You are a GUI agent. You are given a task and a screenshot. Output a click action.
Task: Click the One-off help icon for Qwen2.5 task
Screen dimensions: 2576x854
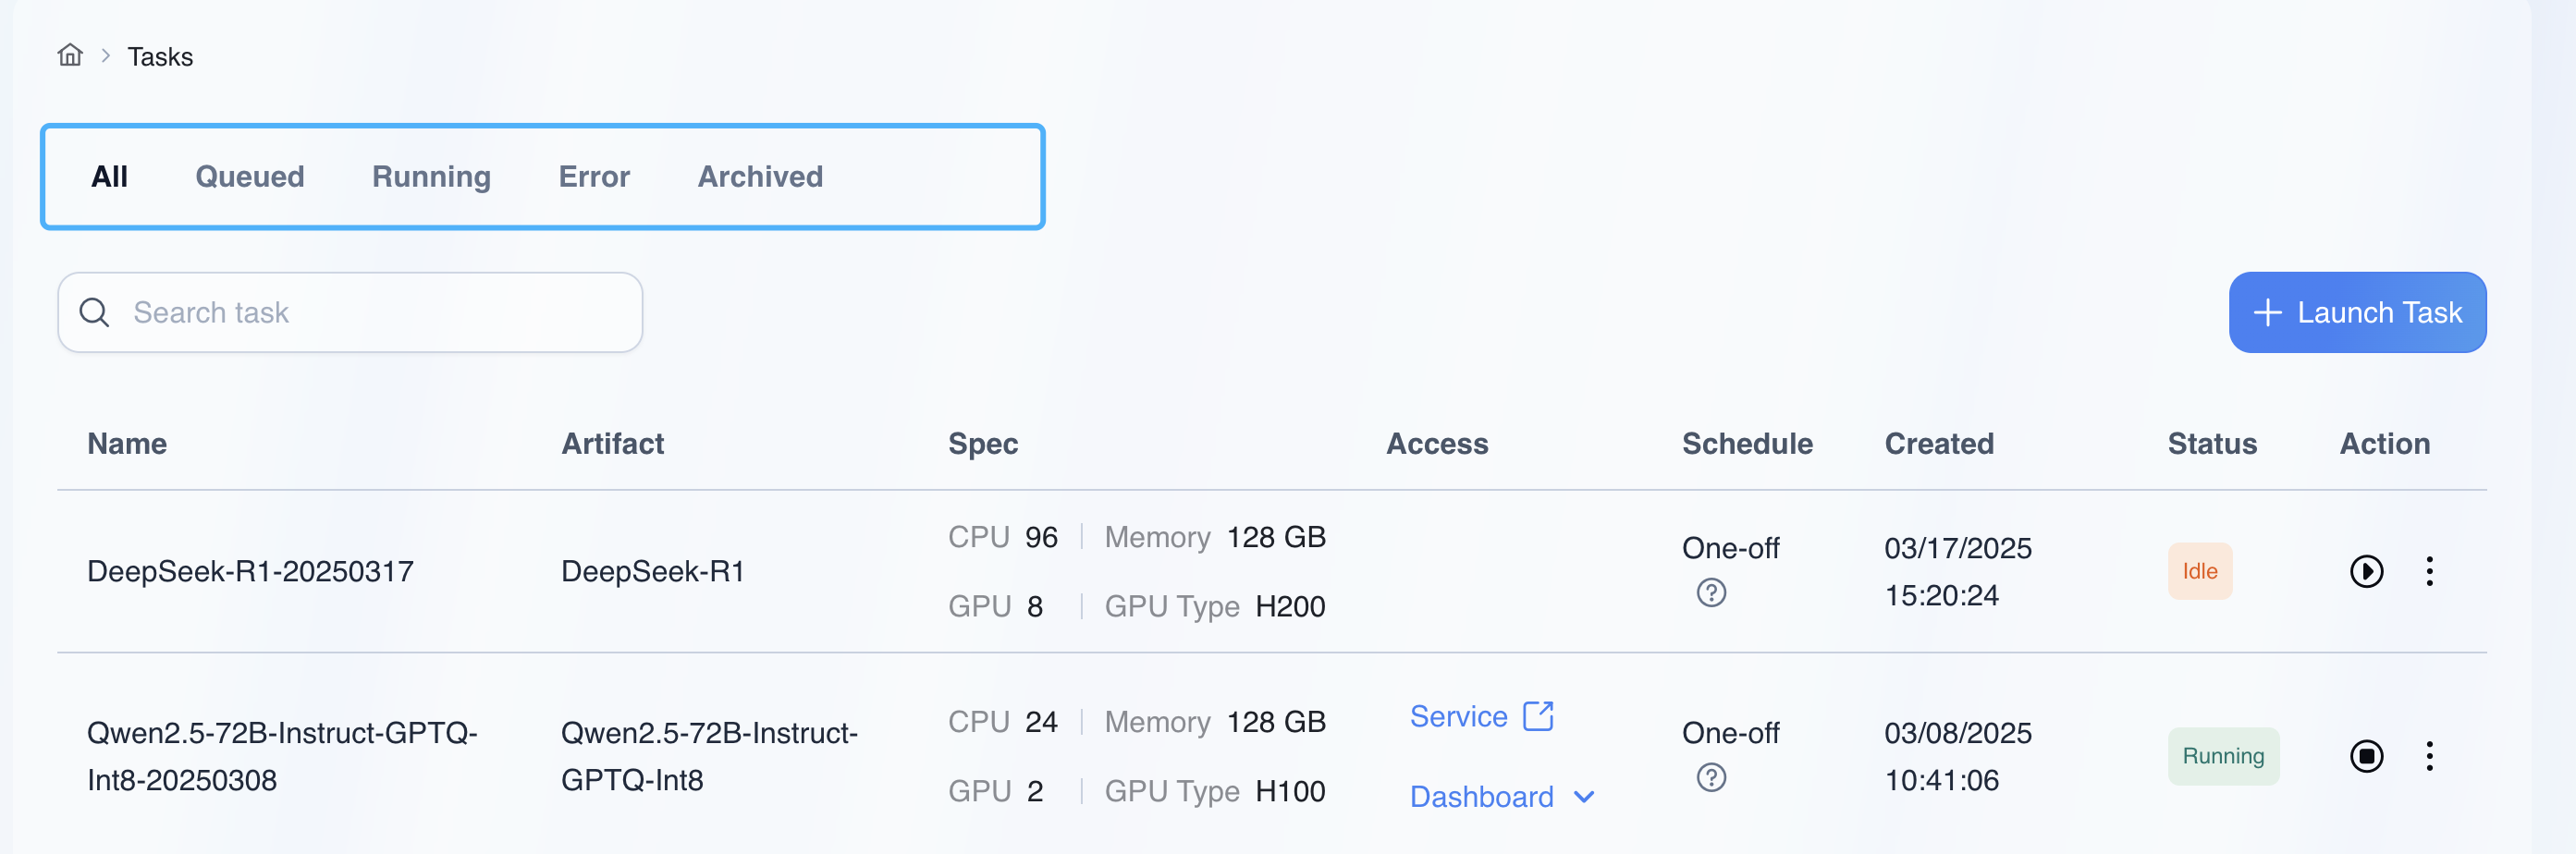(1711, 778)
